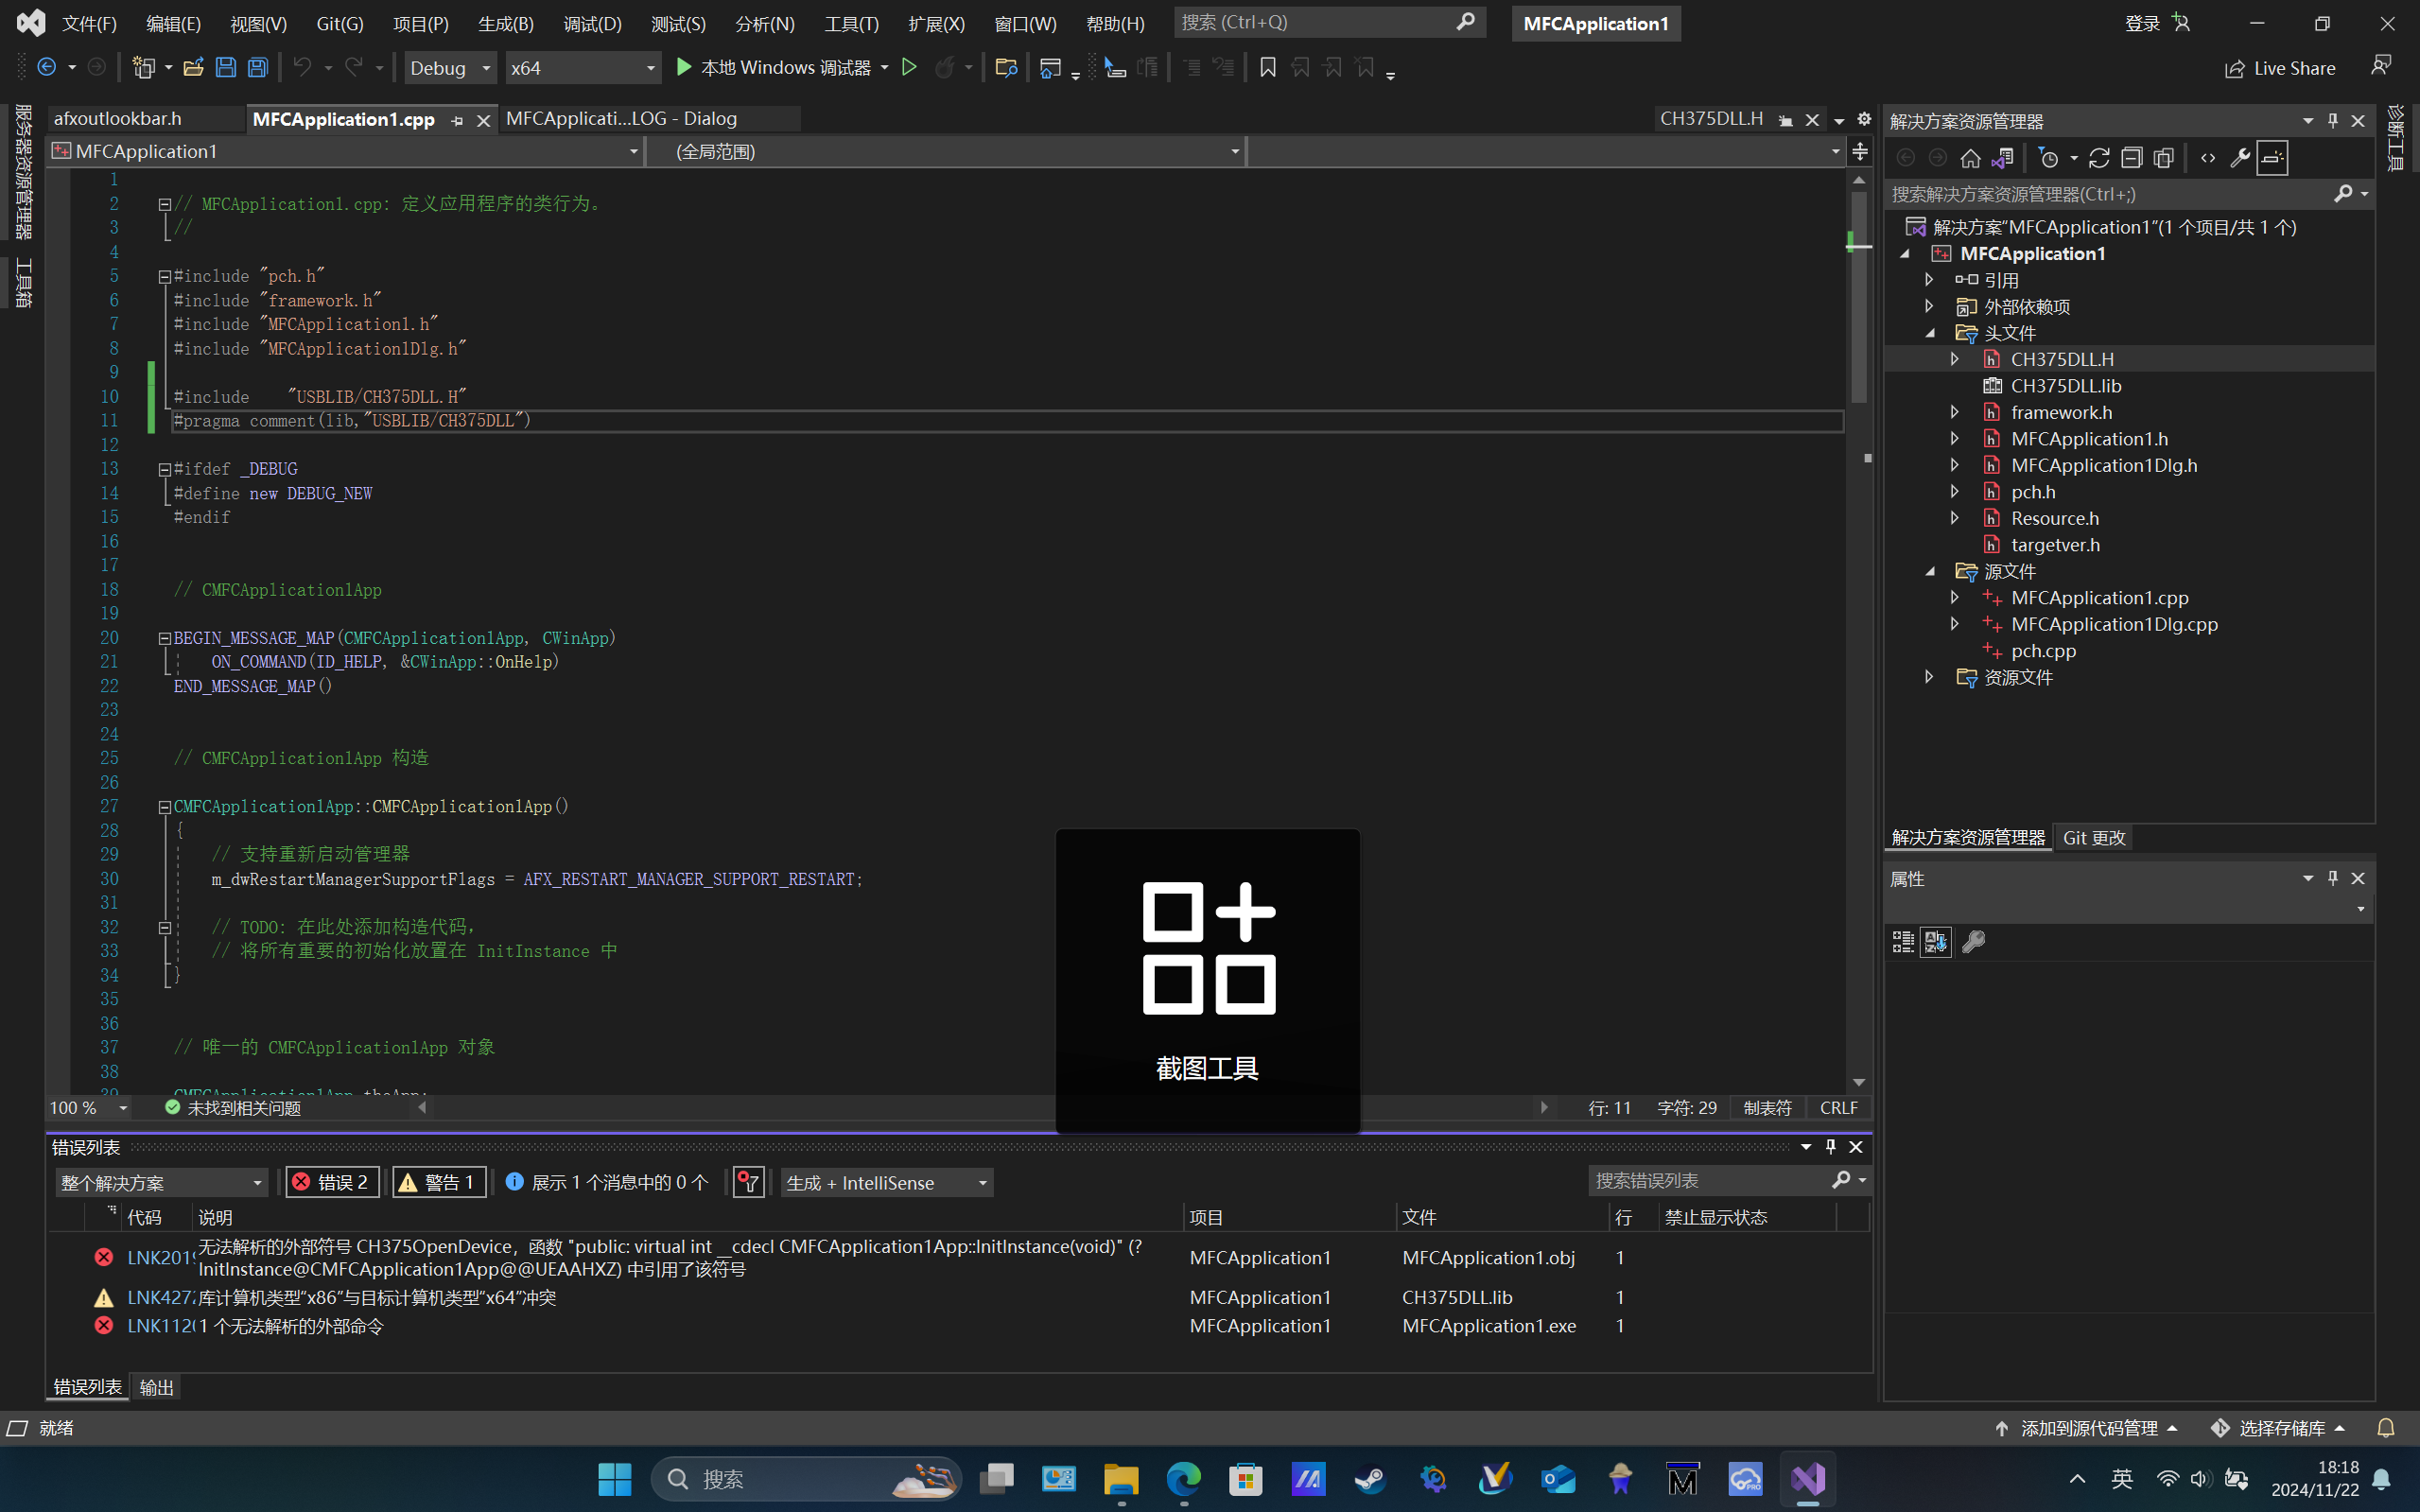Image resolution: width=2420 pixels, height=1512 pixels.
Task: Open the Debug configuration dropdown
Action: [450, 67]
